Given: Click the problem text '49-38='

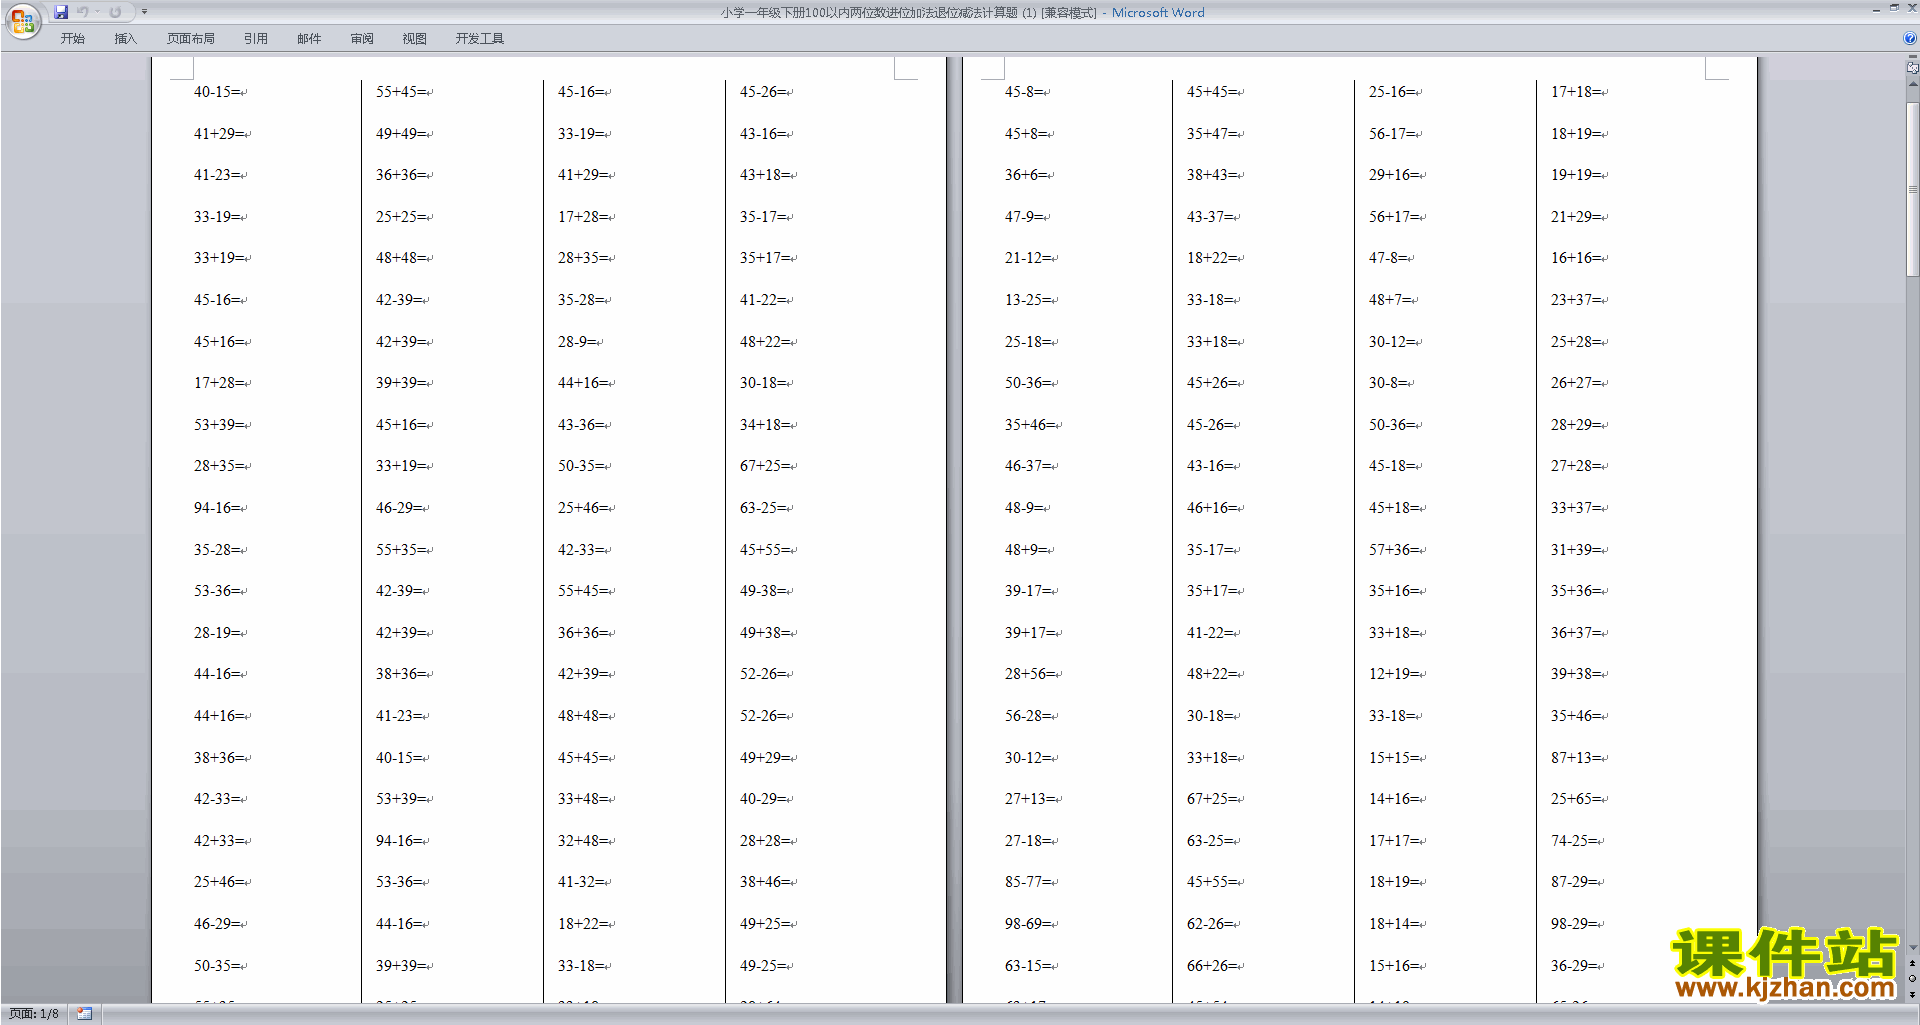Looking at the screenshot, I should point(763,590).
